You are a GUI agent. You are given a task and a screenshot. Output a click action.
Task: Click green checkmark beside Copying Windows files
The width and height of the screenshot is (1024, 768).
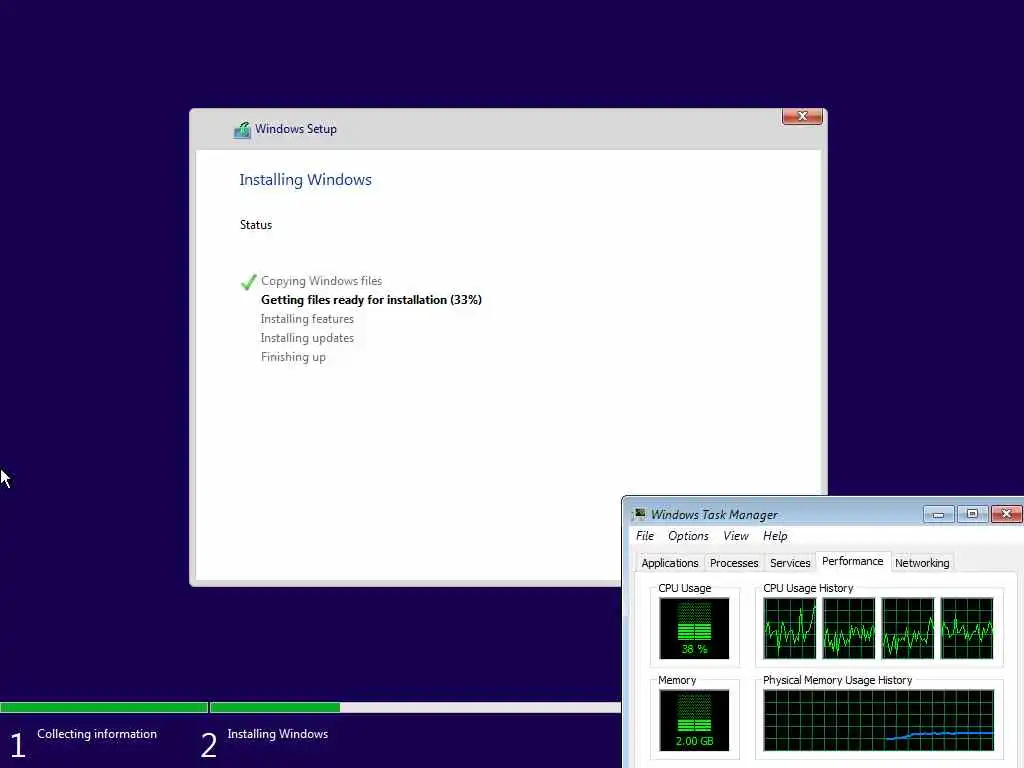point(248,281)
